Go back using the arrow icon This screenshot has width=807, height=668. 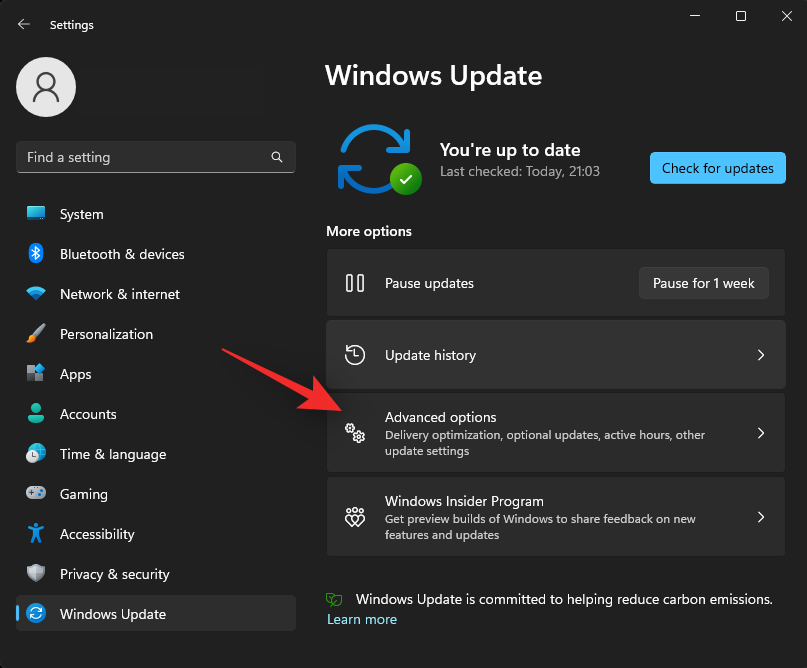23,24
